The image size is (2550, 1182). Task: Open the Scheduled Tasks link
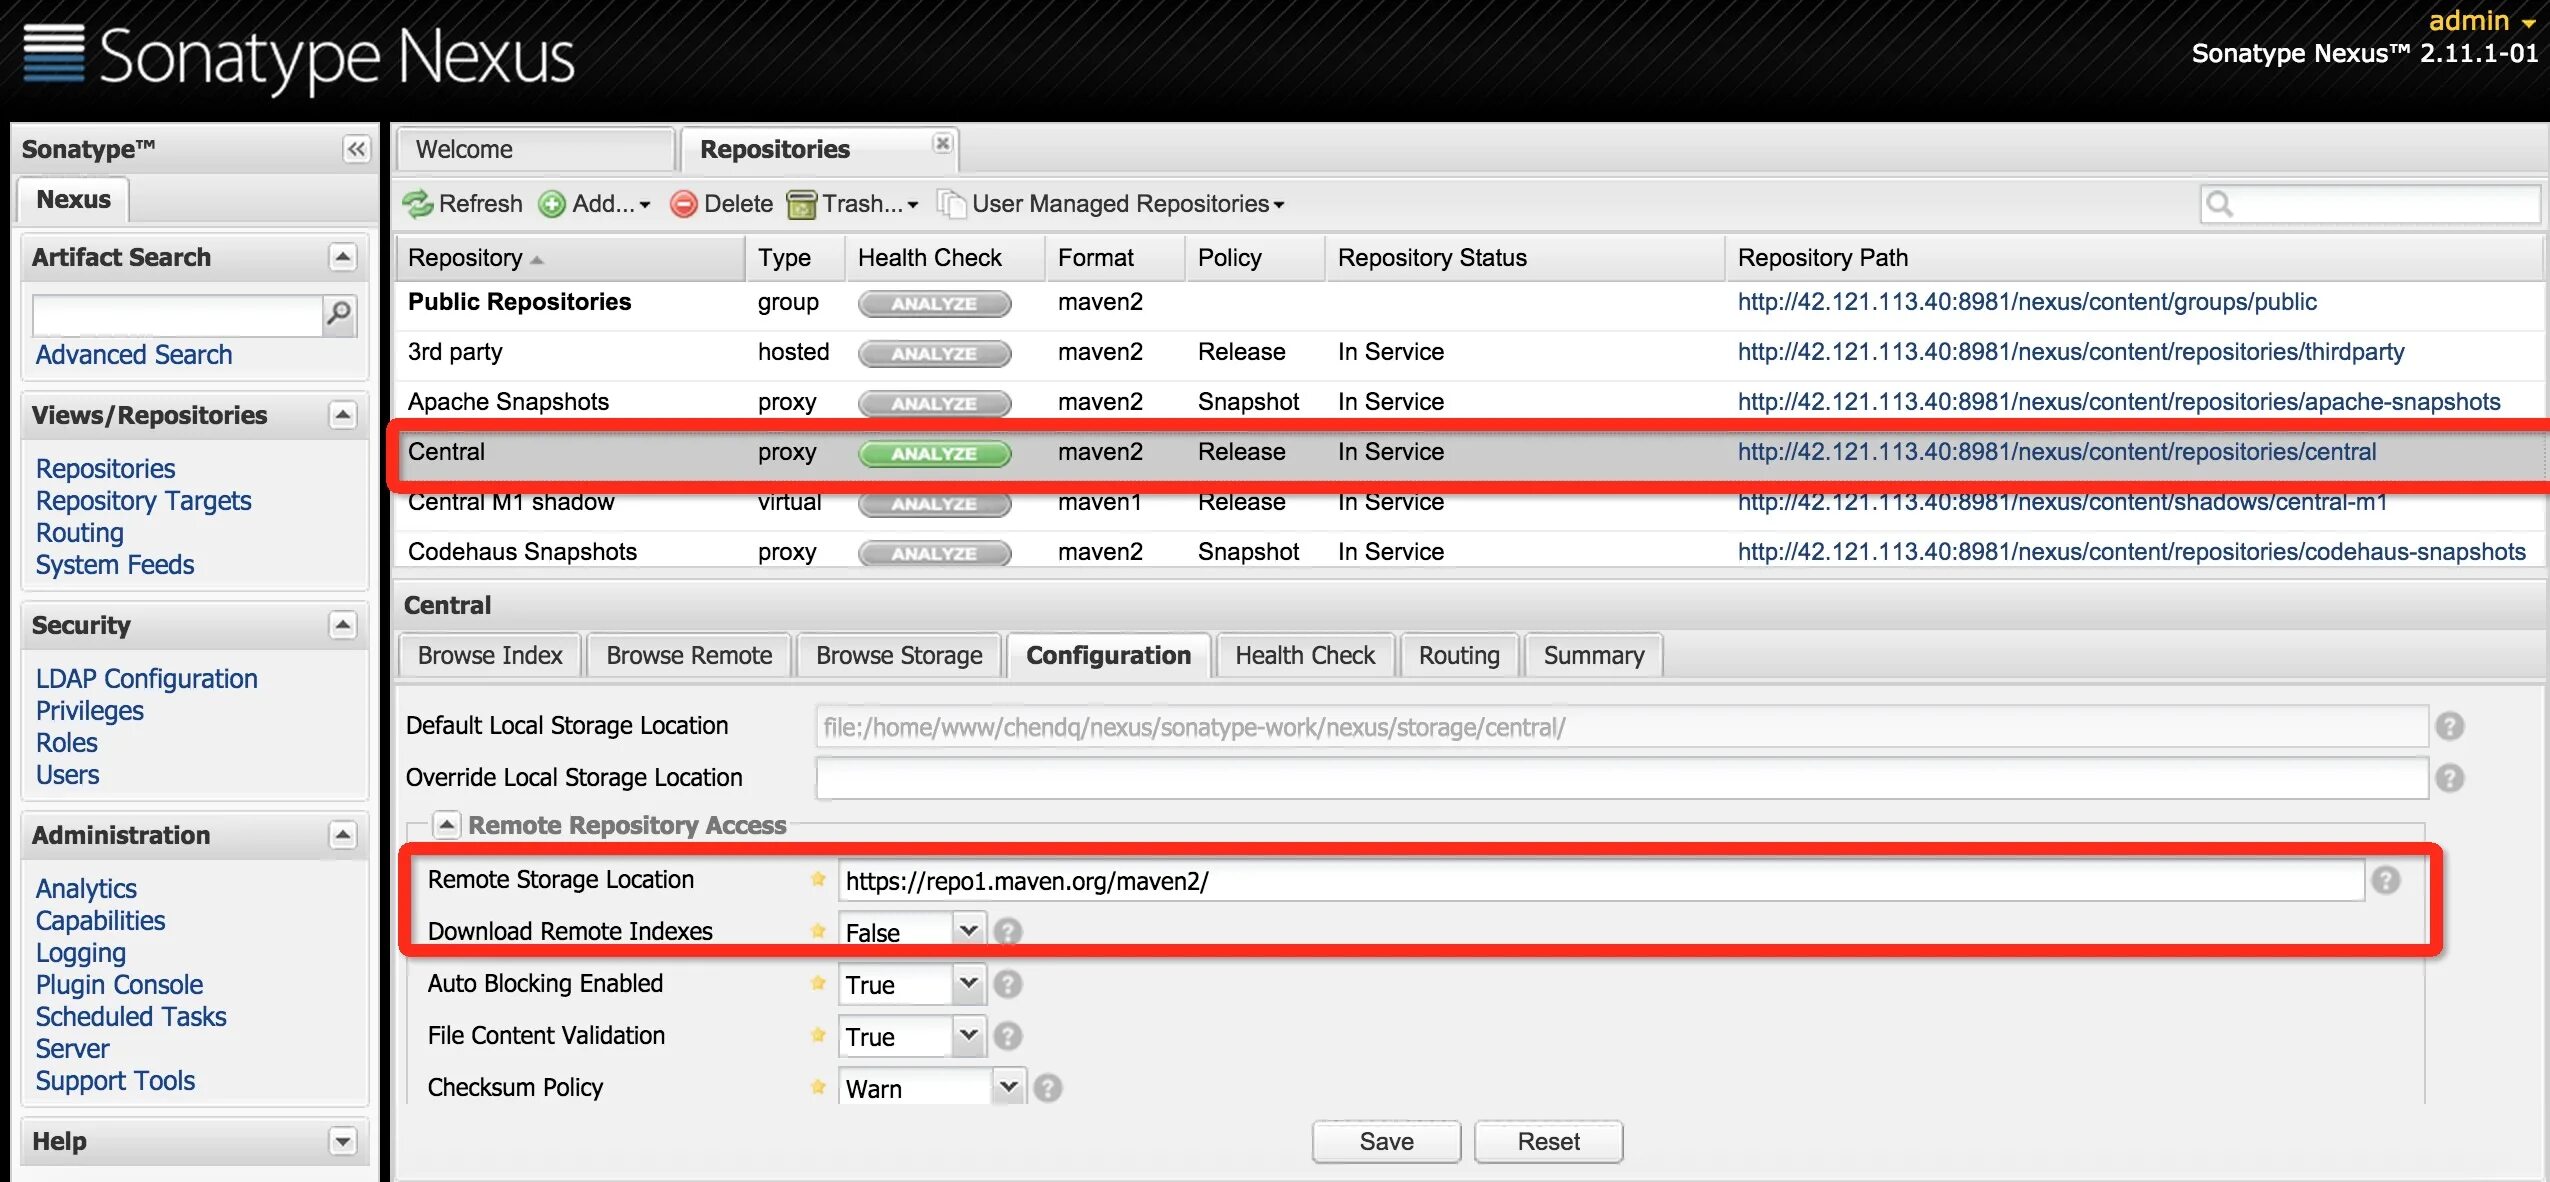coord(131,1017)
